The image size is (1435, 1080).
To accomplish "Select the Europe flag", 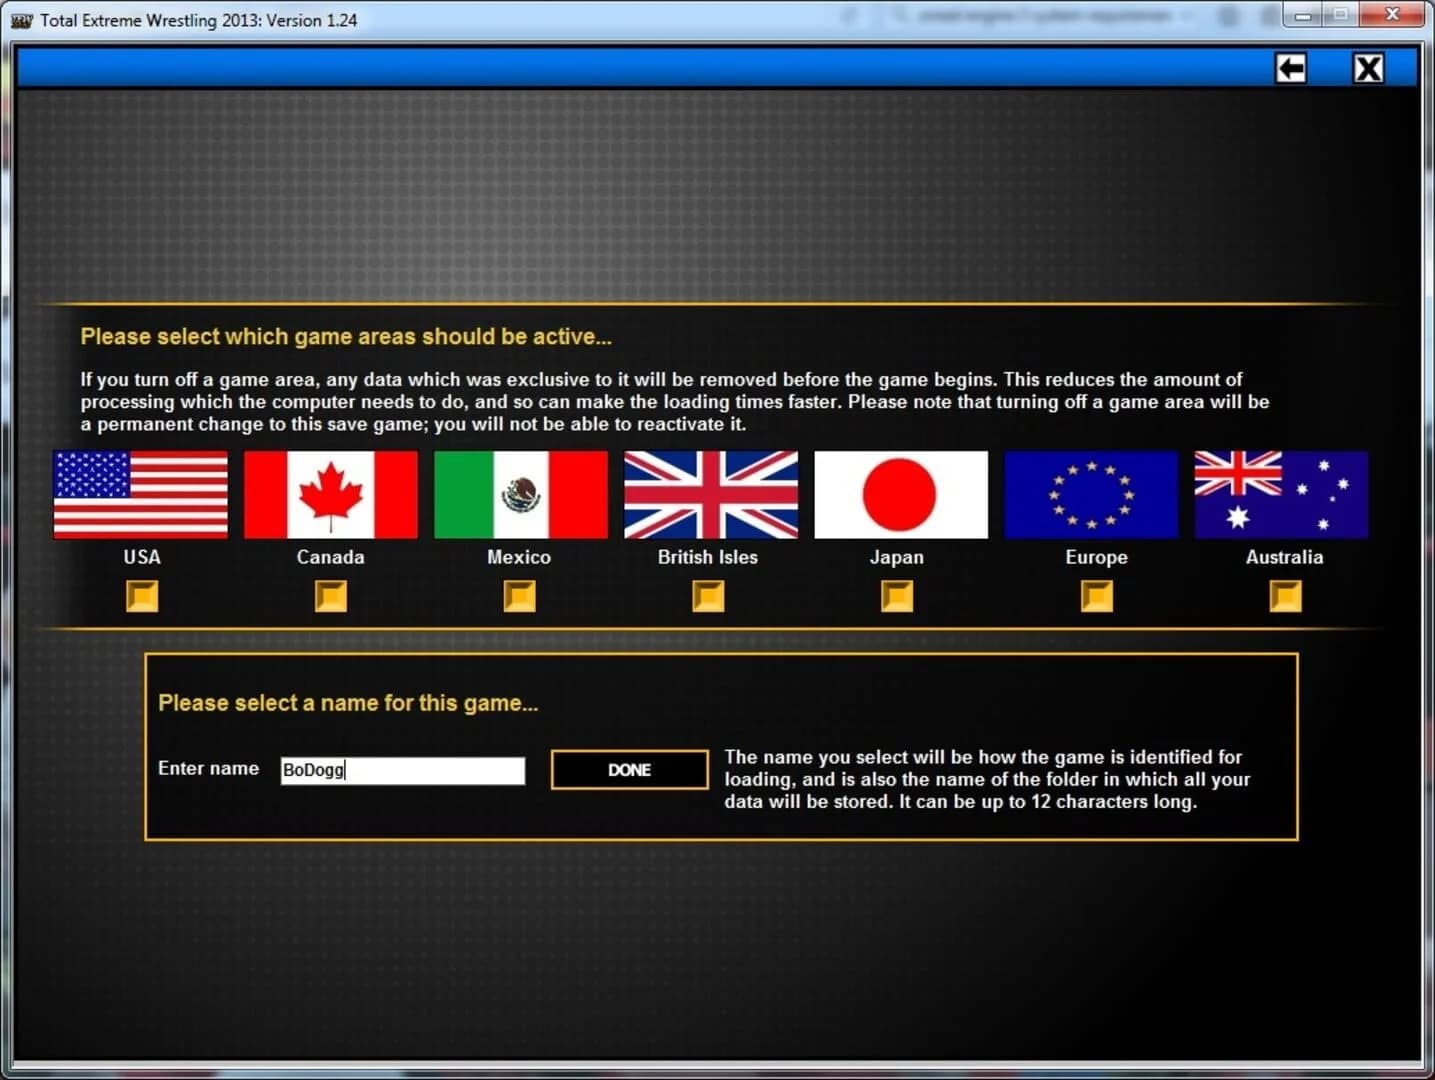I will pos(1090,494).
